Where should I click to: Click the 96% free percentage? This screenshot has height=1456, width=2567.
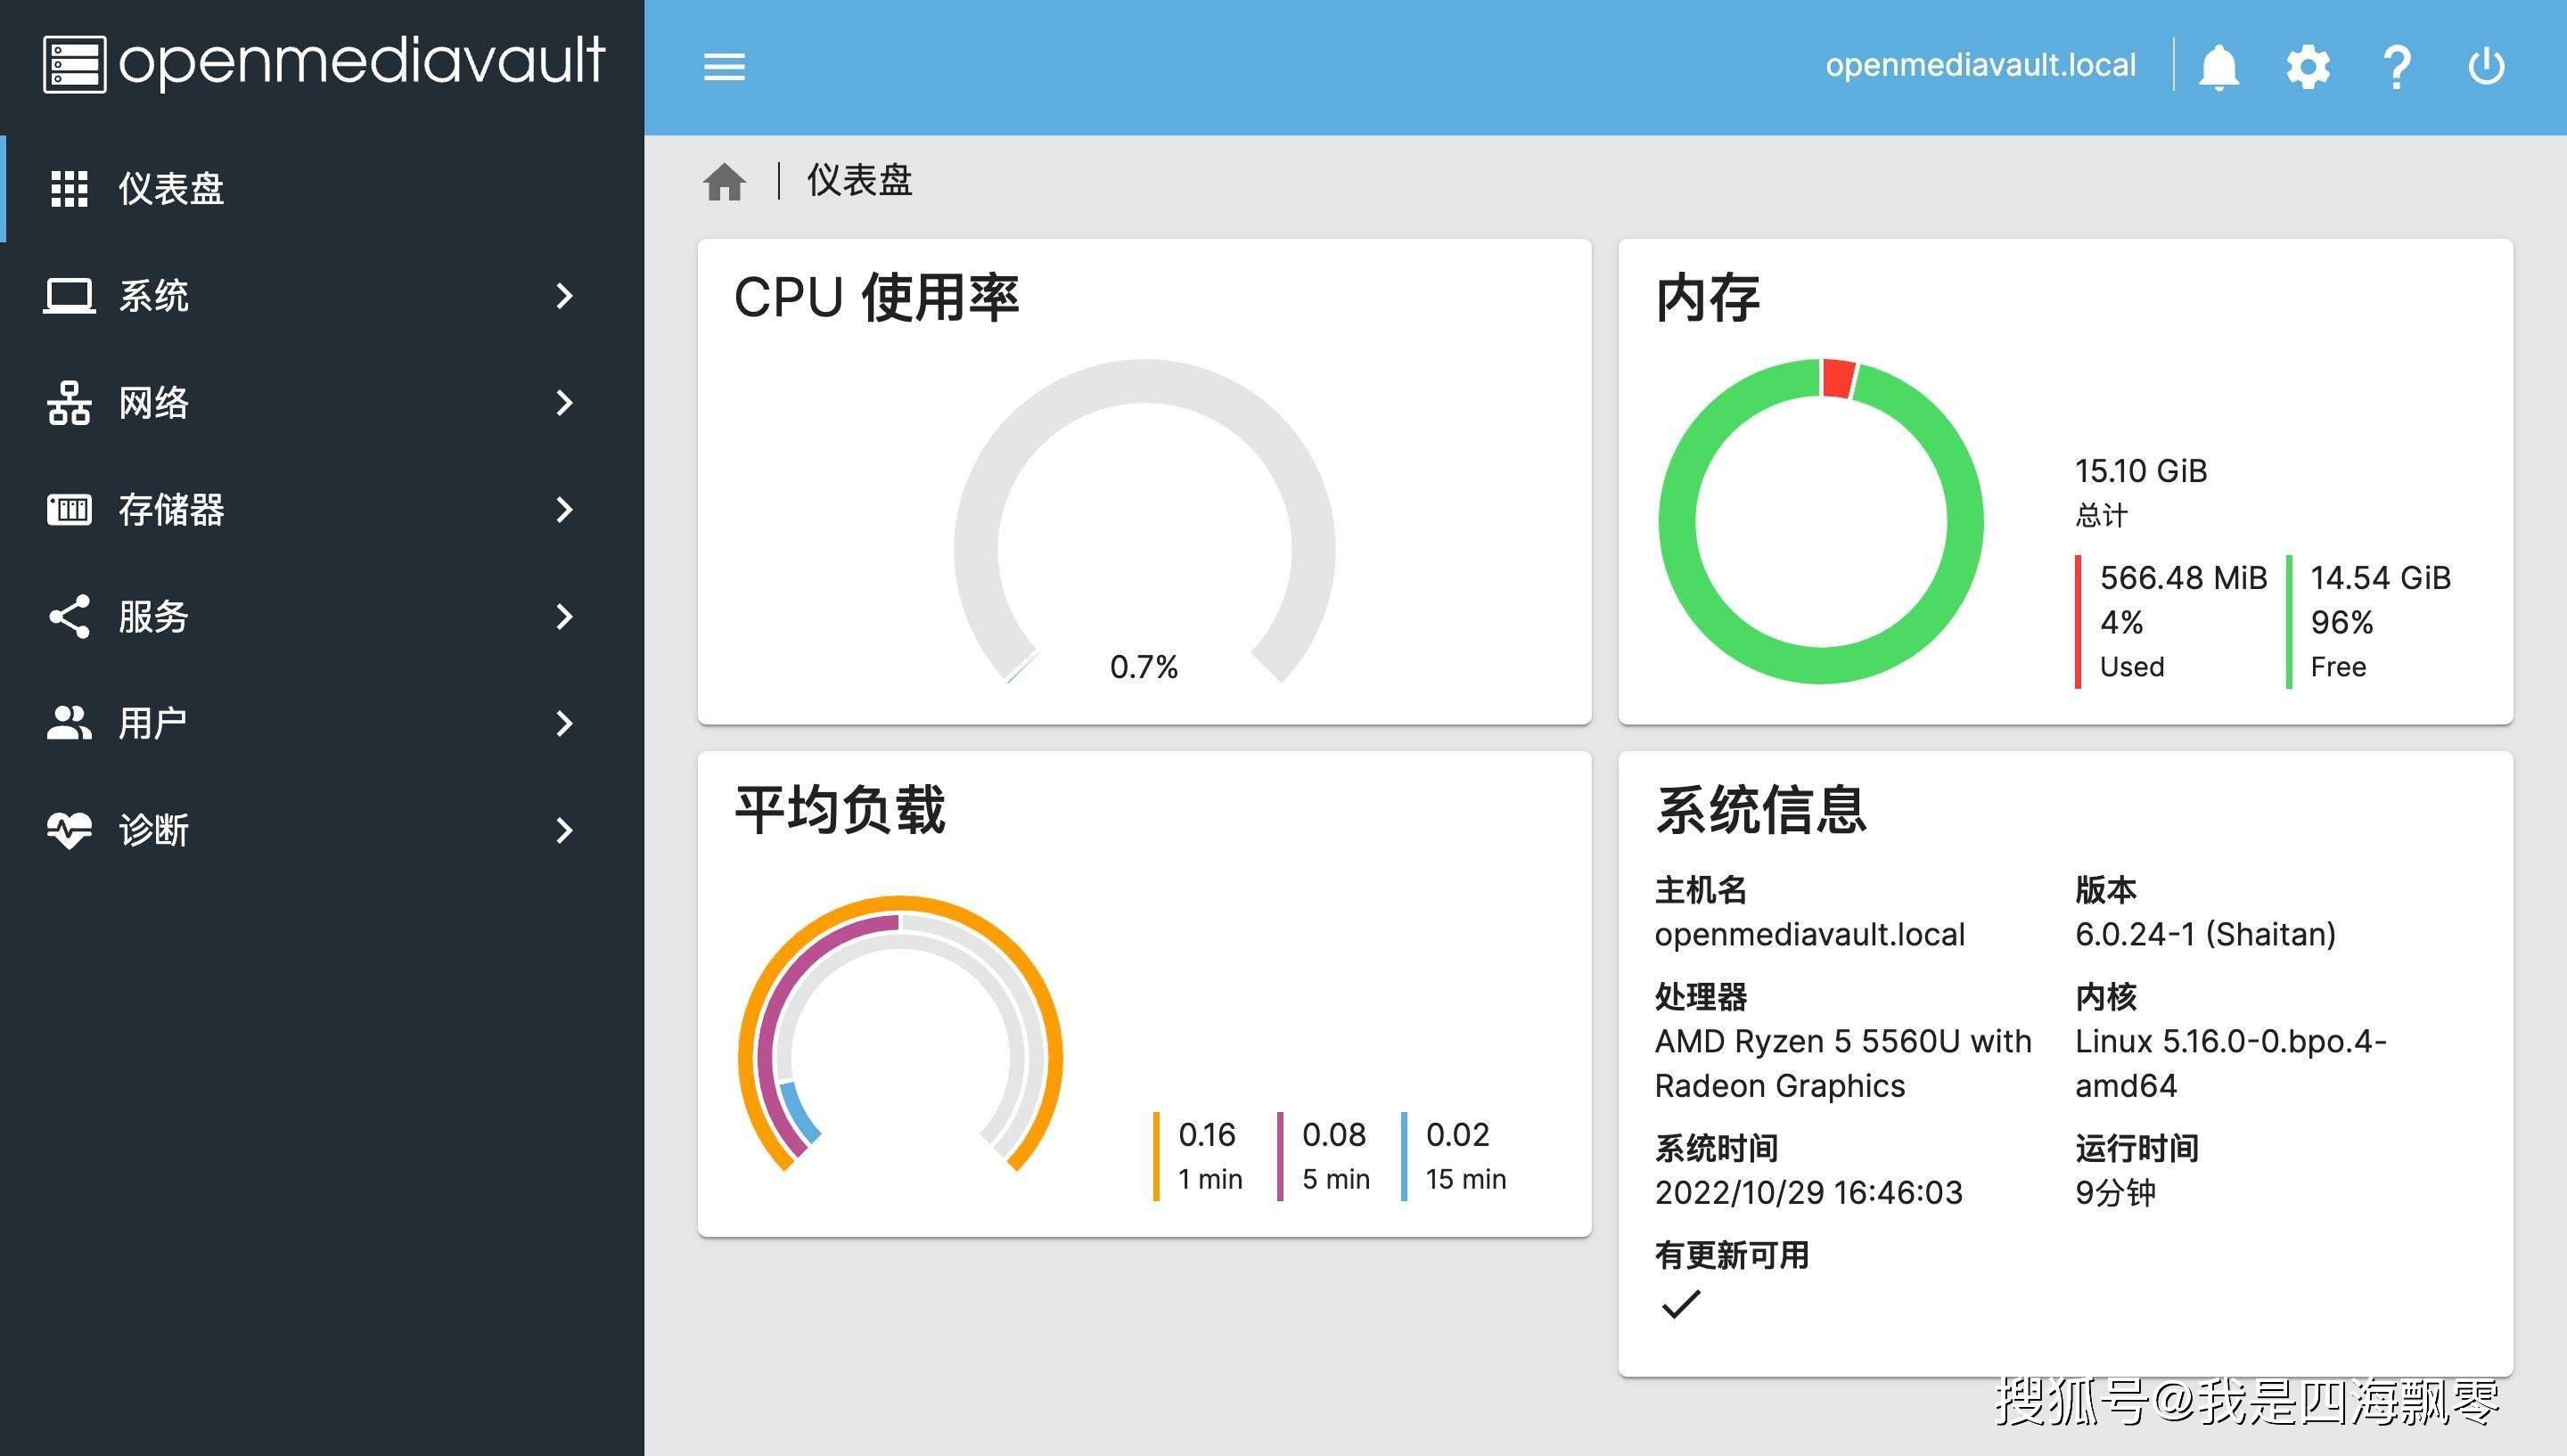[2342, 623]
